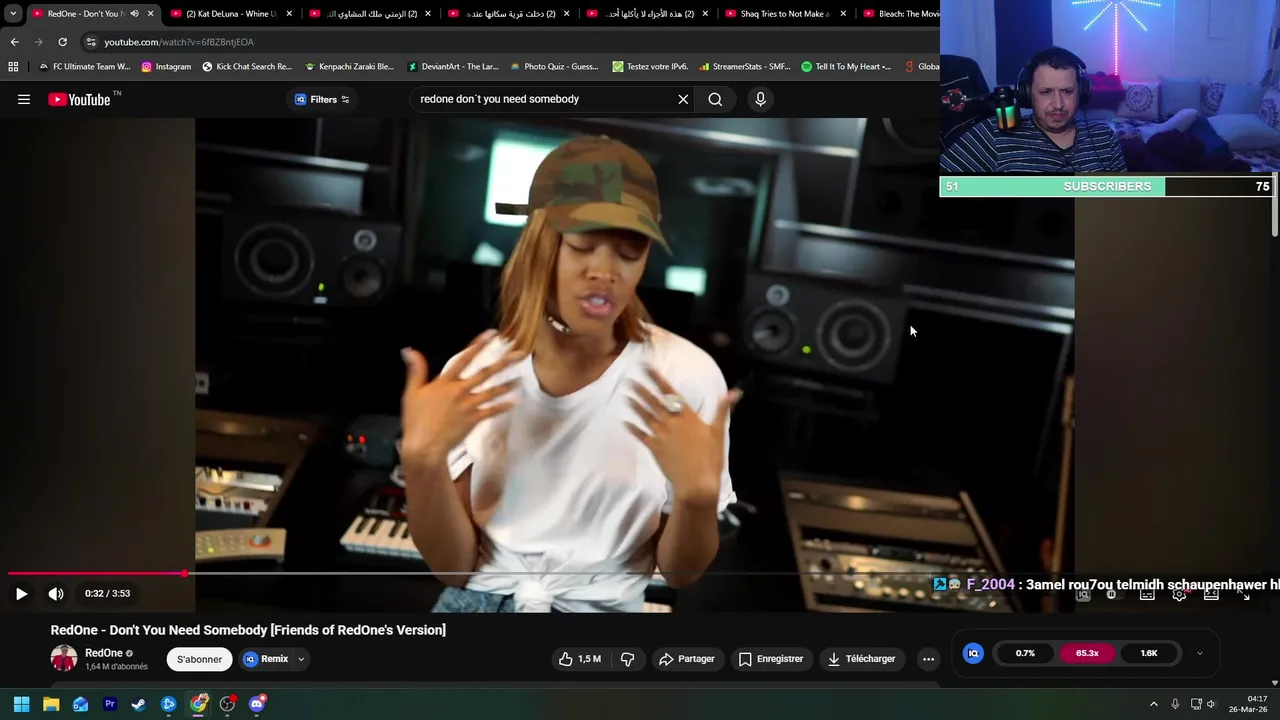Open the Windows Start menu
The height and width of the screenshot is (720, 1280).
coord(21,704)
